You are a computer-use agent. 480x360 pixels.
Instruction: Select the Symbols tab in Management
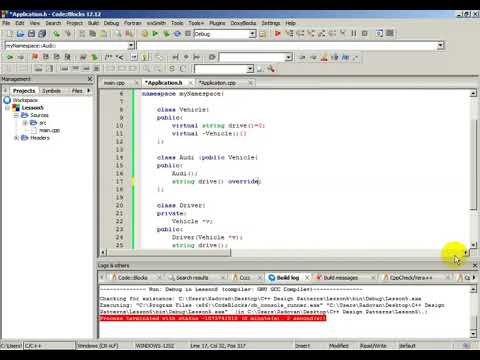[51, 91]
